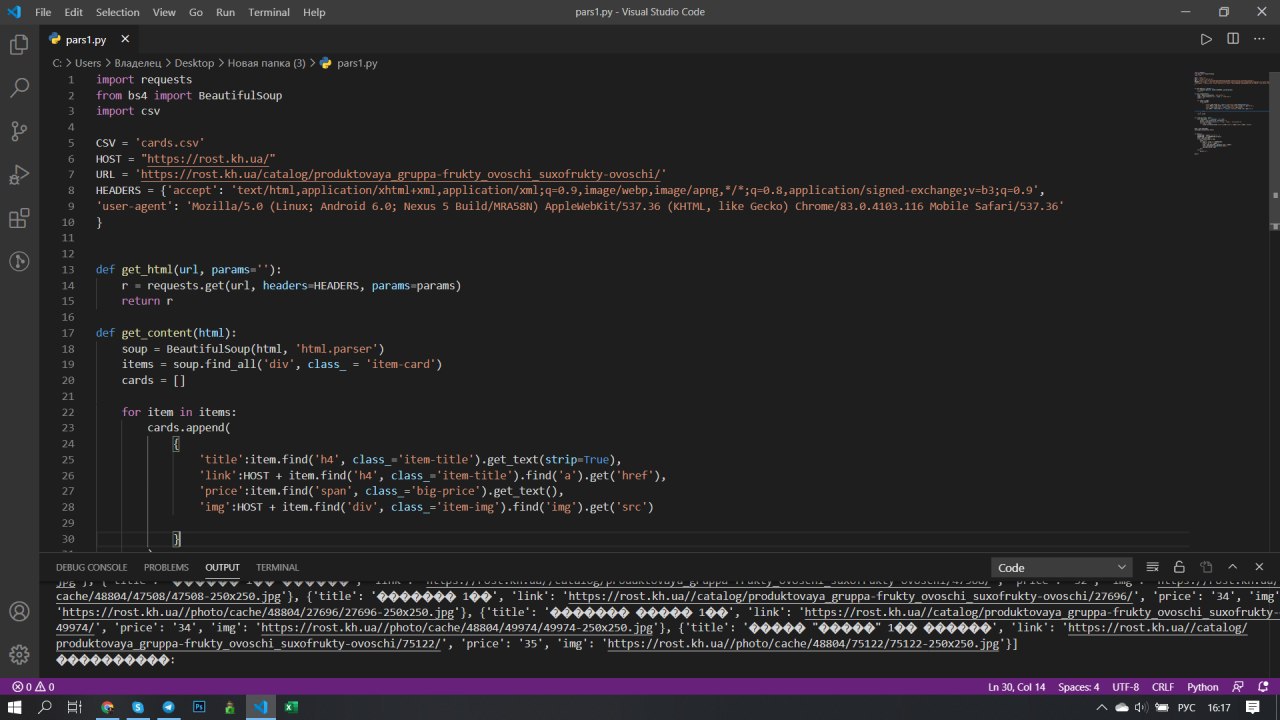
Task: Open errors and warnings status item
Action: [x=32, y=687]
